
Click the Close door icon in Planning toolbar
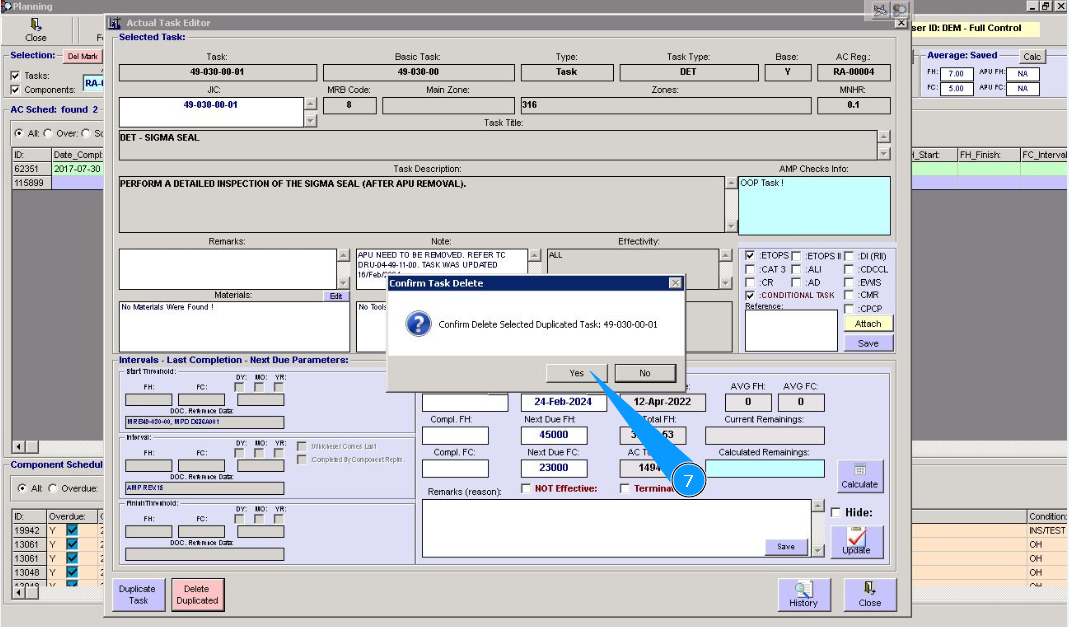click(x=35, y=30)
